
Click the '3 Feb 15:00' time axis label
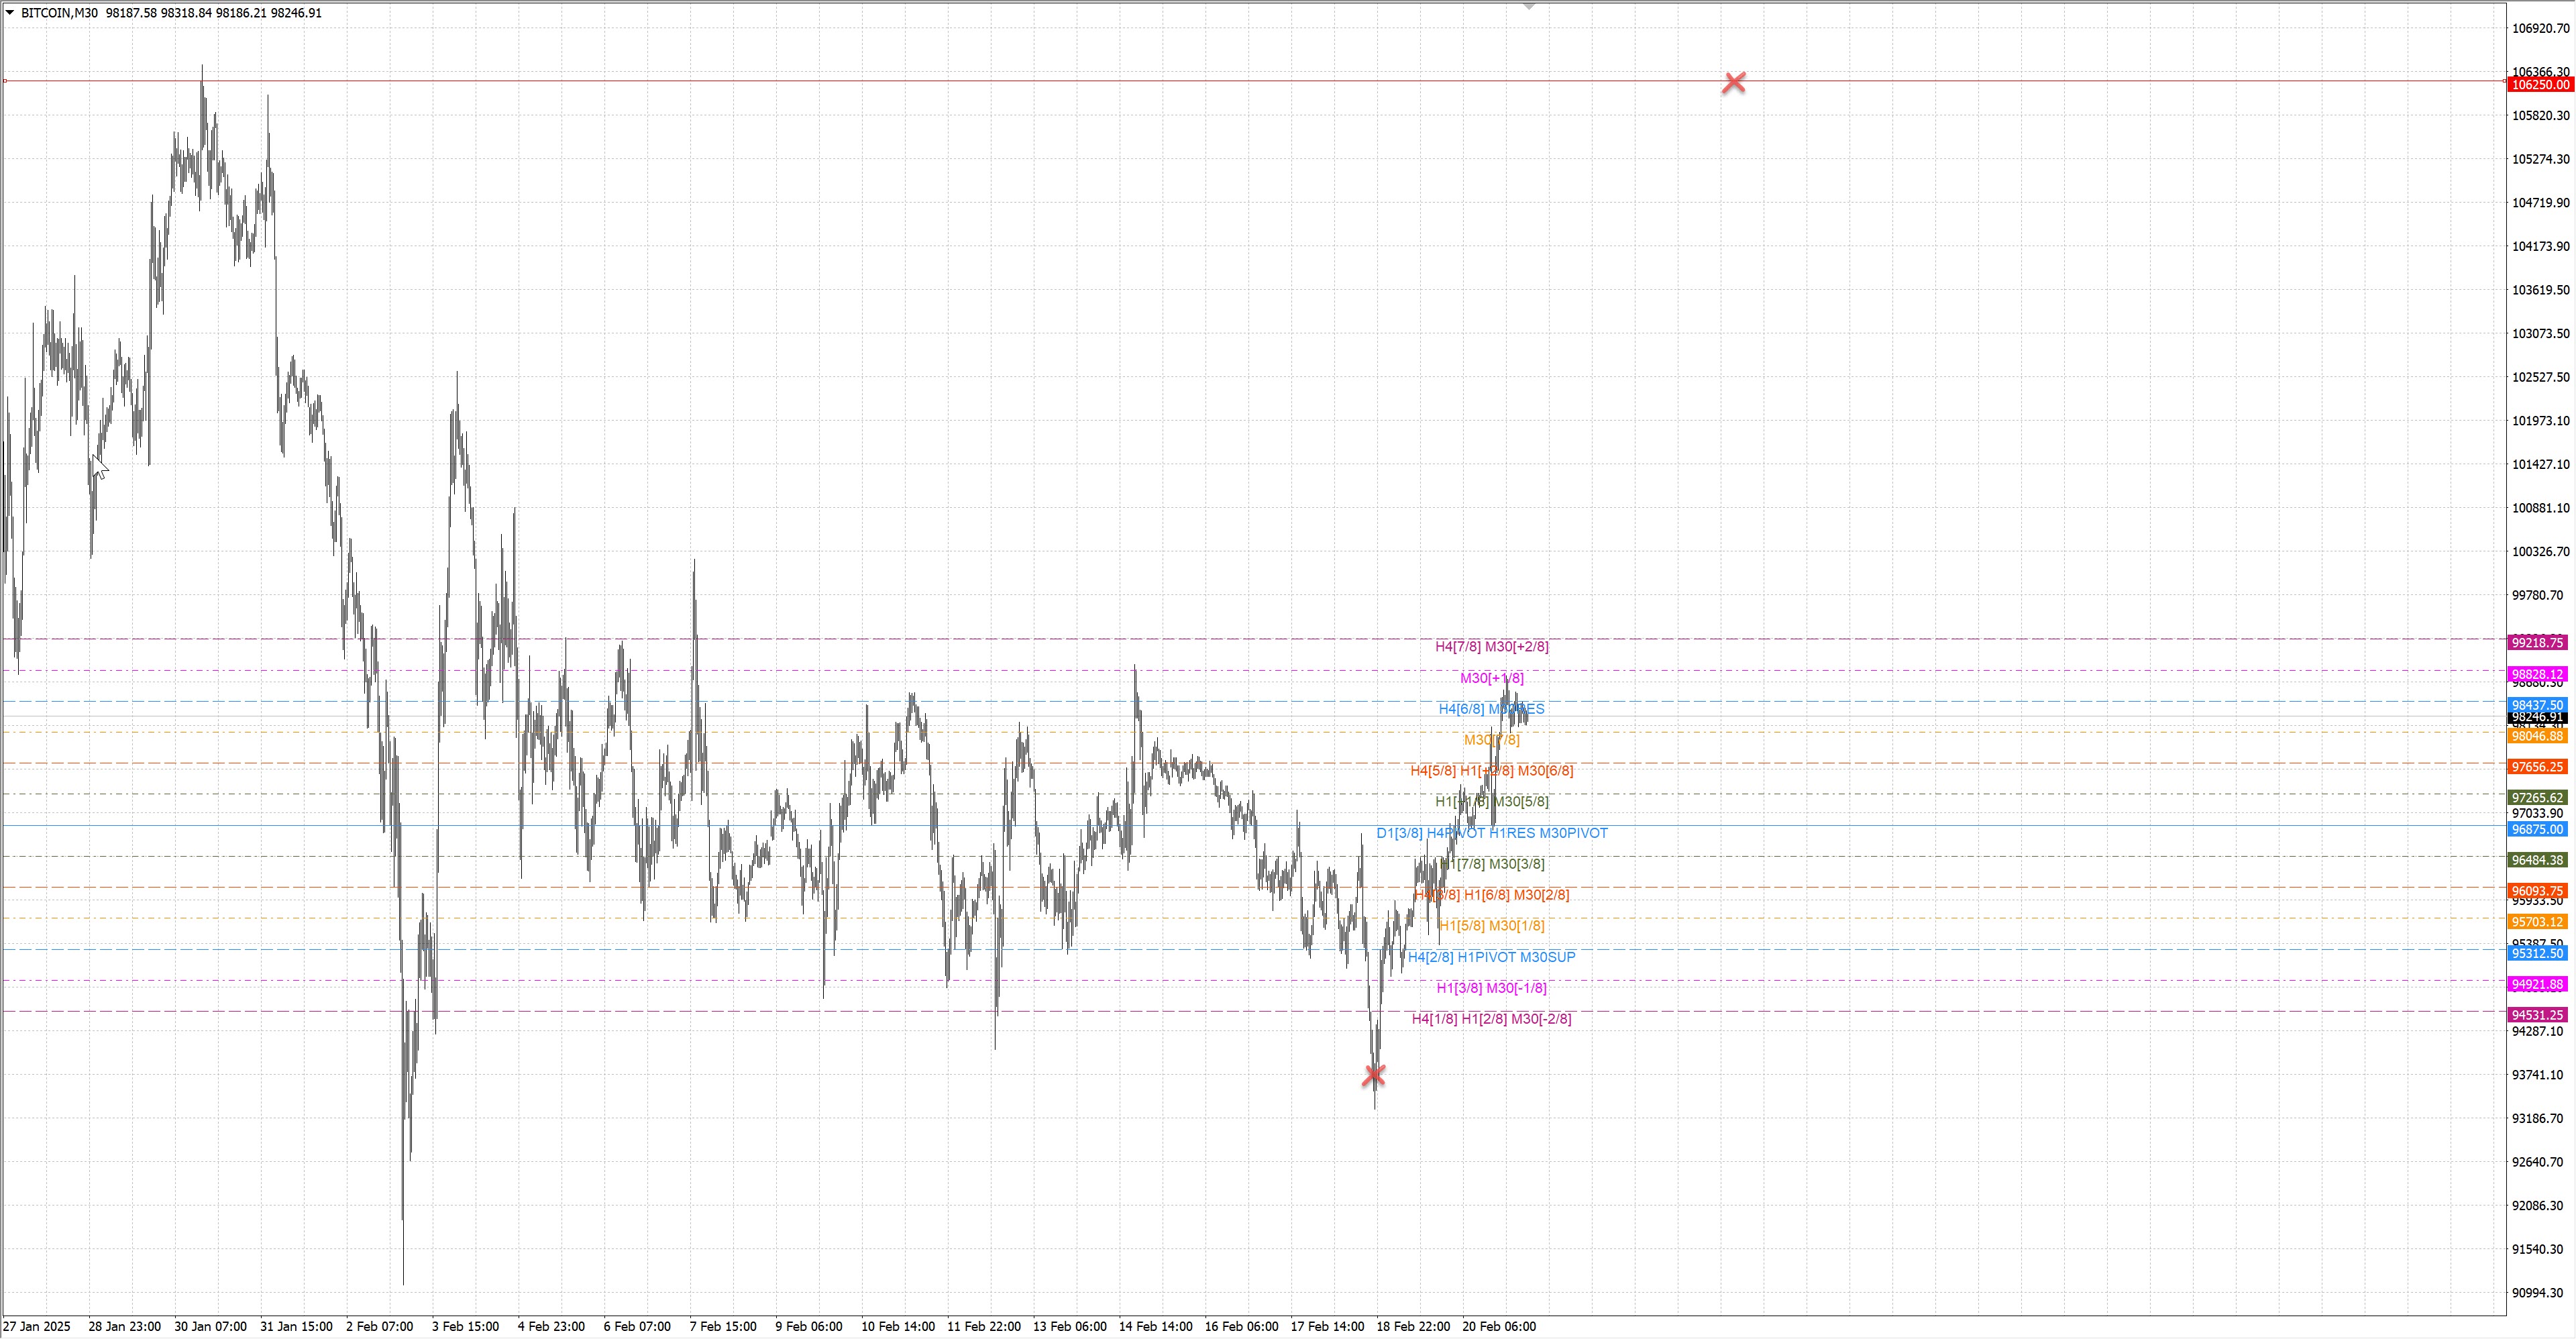coord(465,1327)
